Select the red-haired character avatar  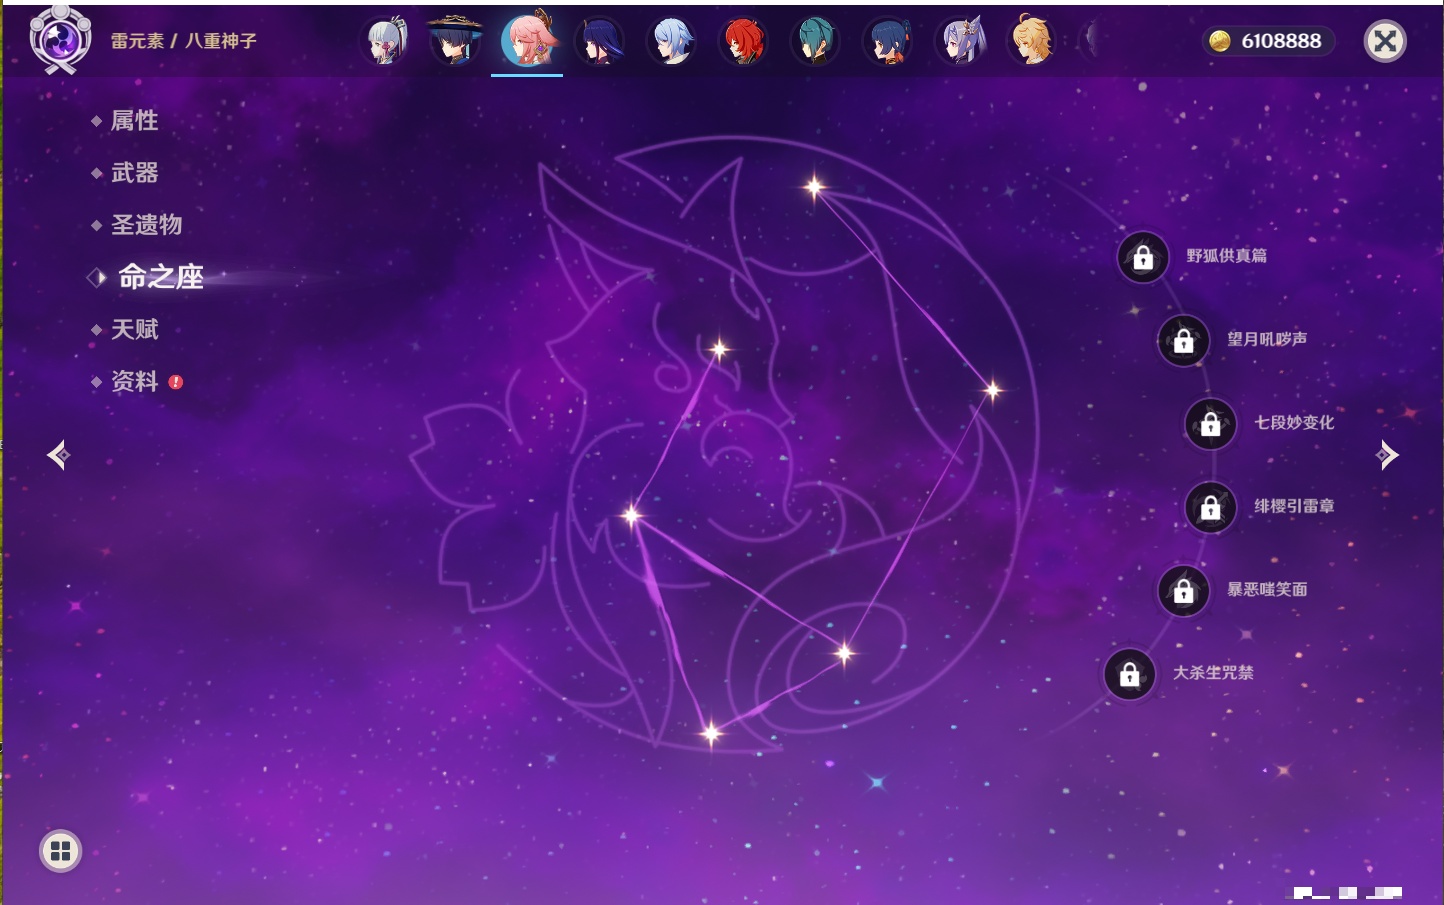click(x=743, y=41)
